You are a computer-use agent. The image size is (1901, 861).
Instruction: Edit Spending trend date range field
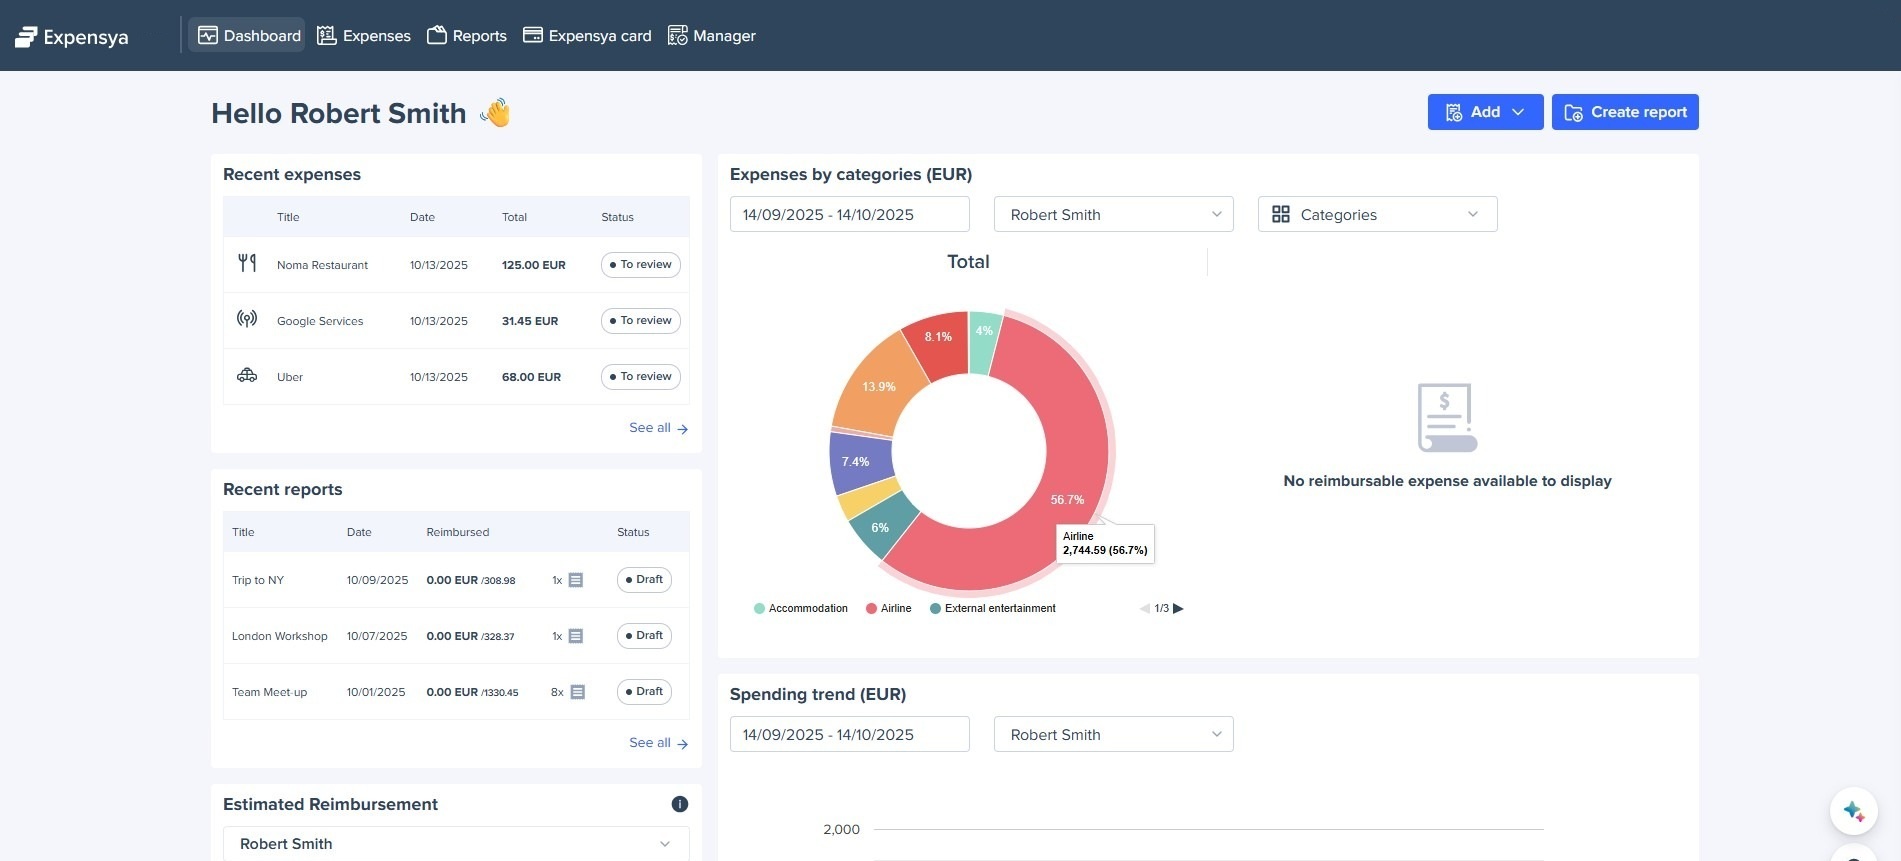point(850,734)
